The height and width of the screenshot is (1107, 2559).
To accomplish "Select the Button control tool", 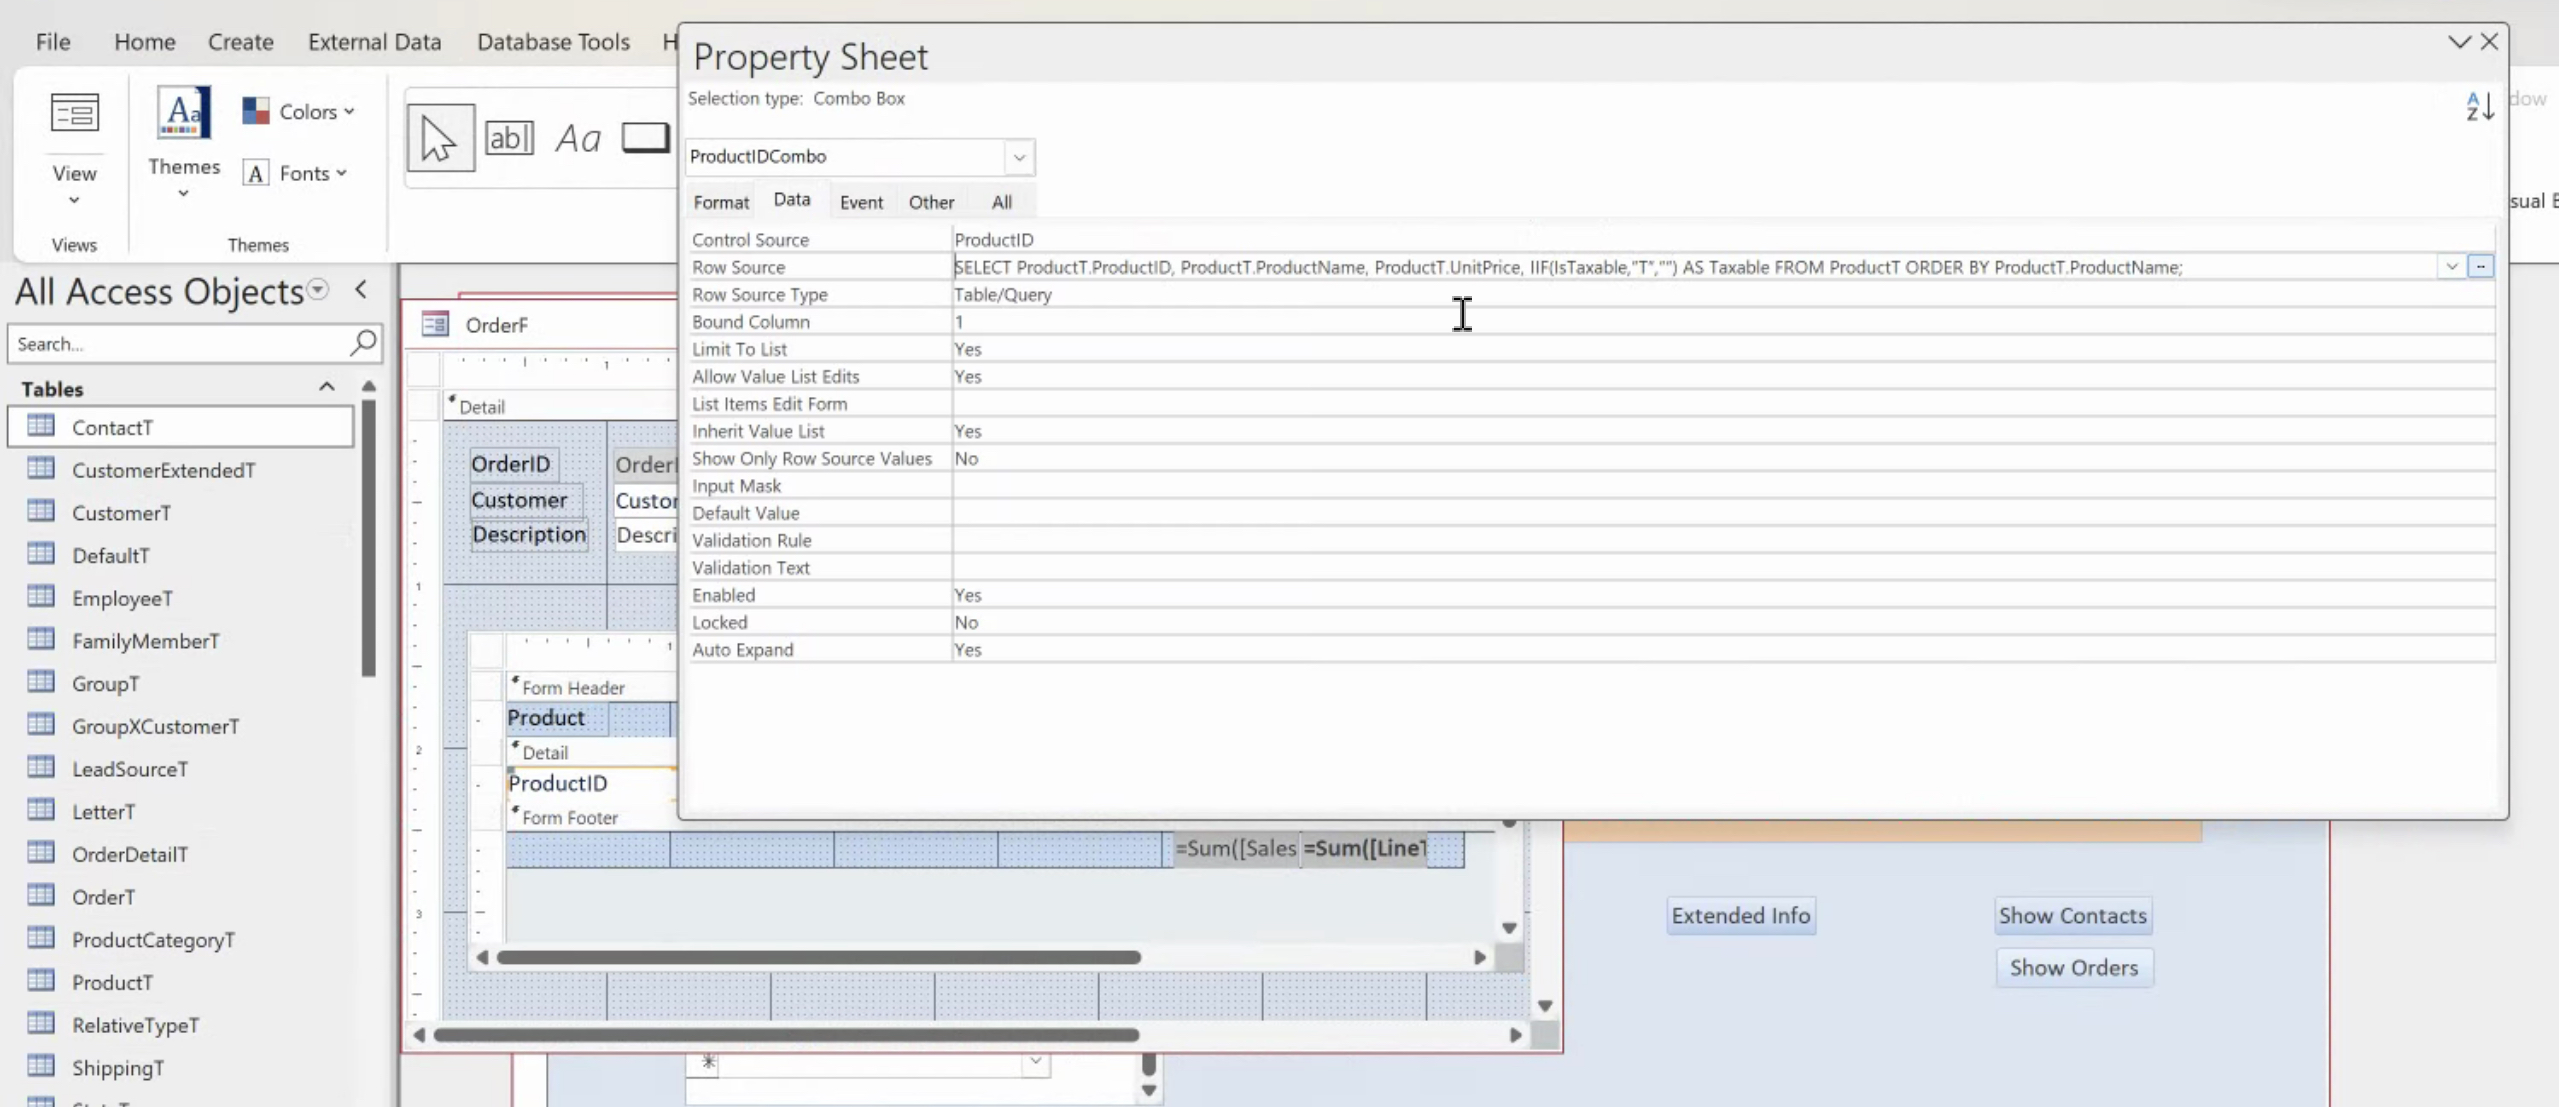I will [x=645, y=137].
